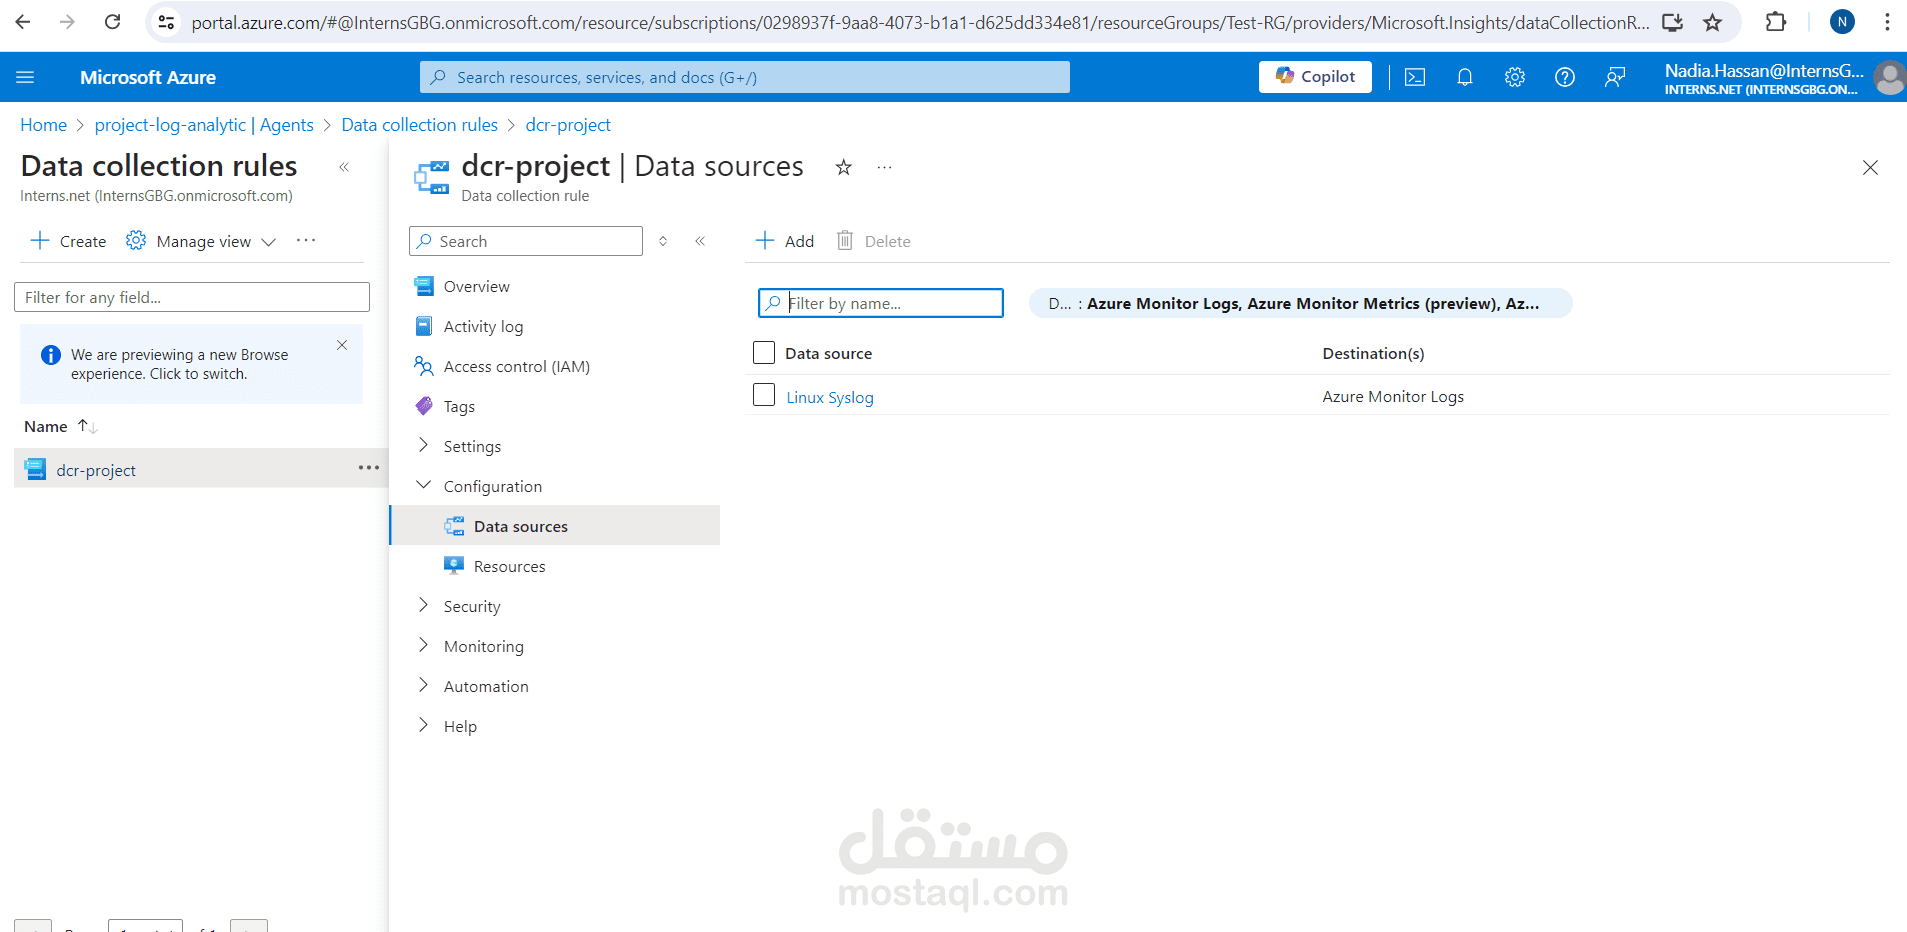Toggle expand/collapse all menu groups
Screen dimensions: 1907x932
coord(663,241)
